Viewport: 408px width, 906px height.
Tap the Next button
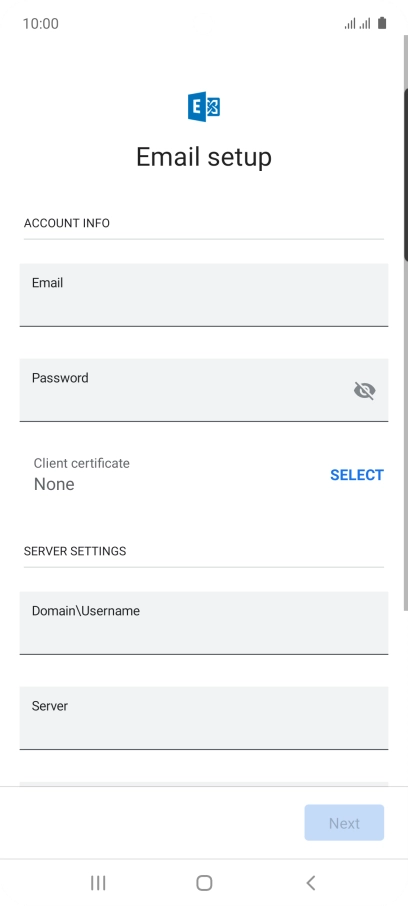click(x=344, y=823)
